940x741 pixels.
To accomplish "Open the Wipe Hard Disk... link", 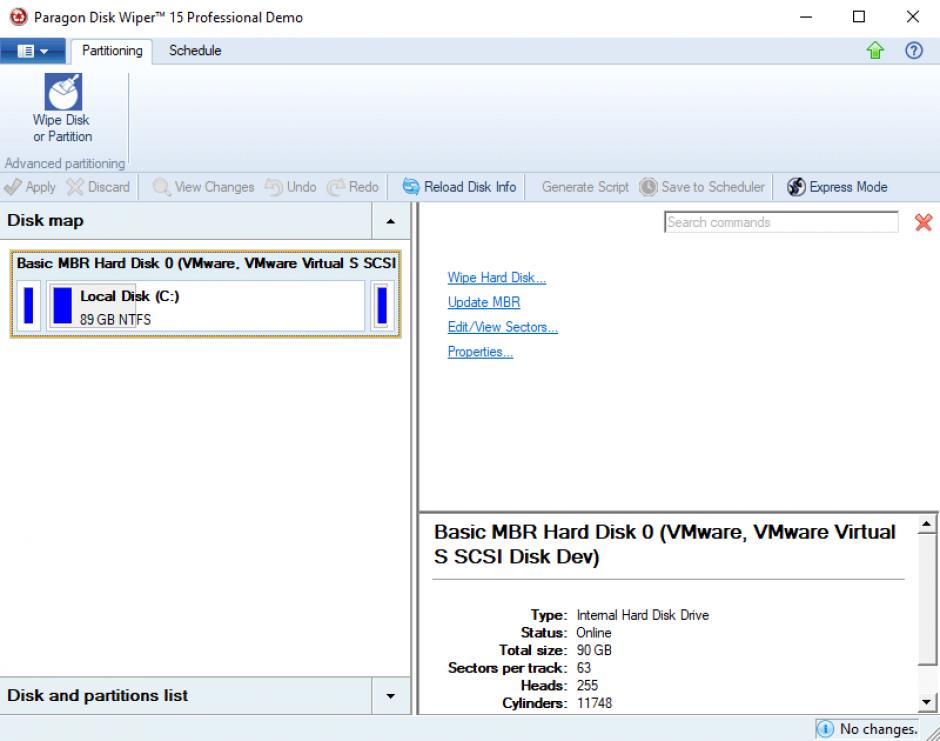I will click(x=496, y=278).
